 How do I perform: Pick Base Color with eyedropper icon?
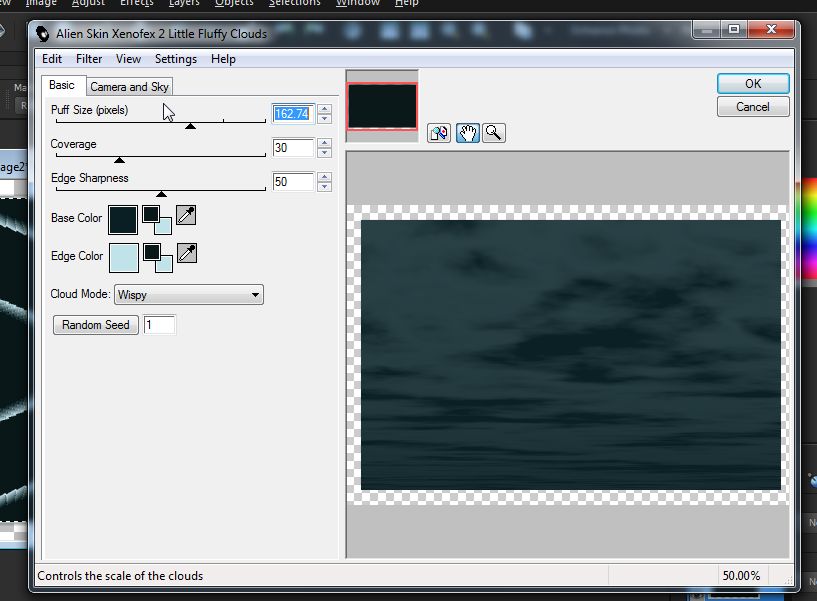coord(186,215)
